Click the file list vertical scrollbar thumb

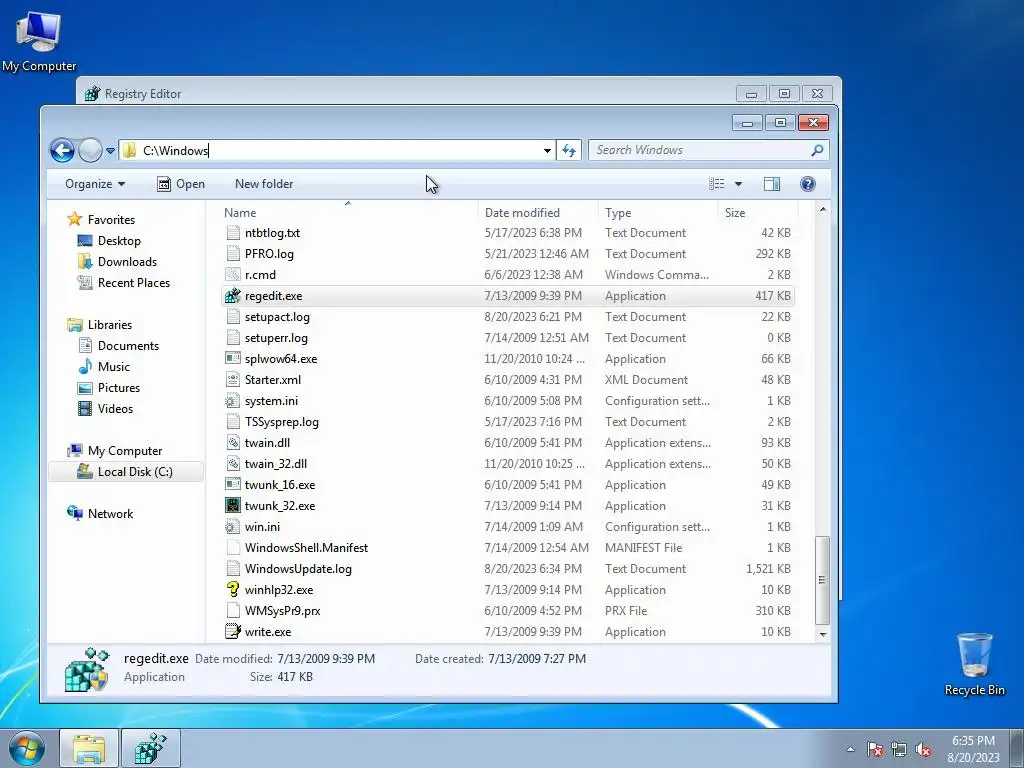click(823, 580)
